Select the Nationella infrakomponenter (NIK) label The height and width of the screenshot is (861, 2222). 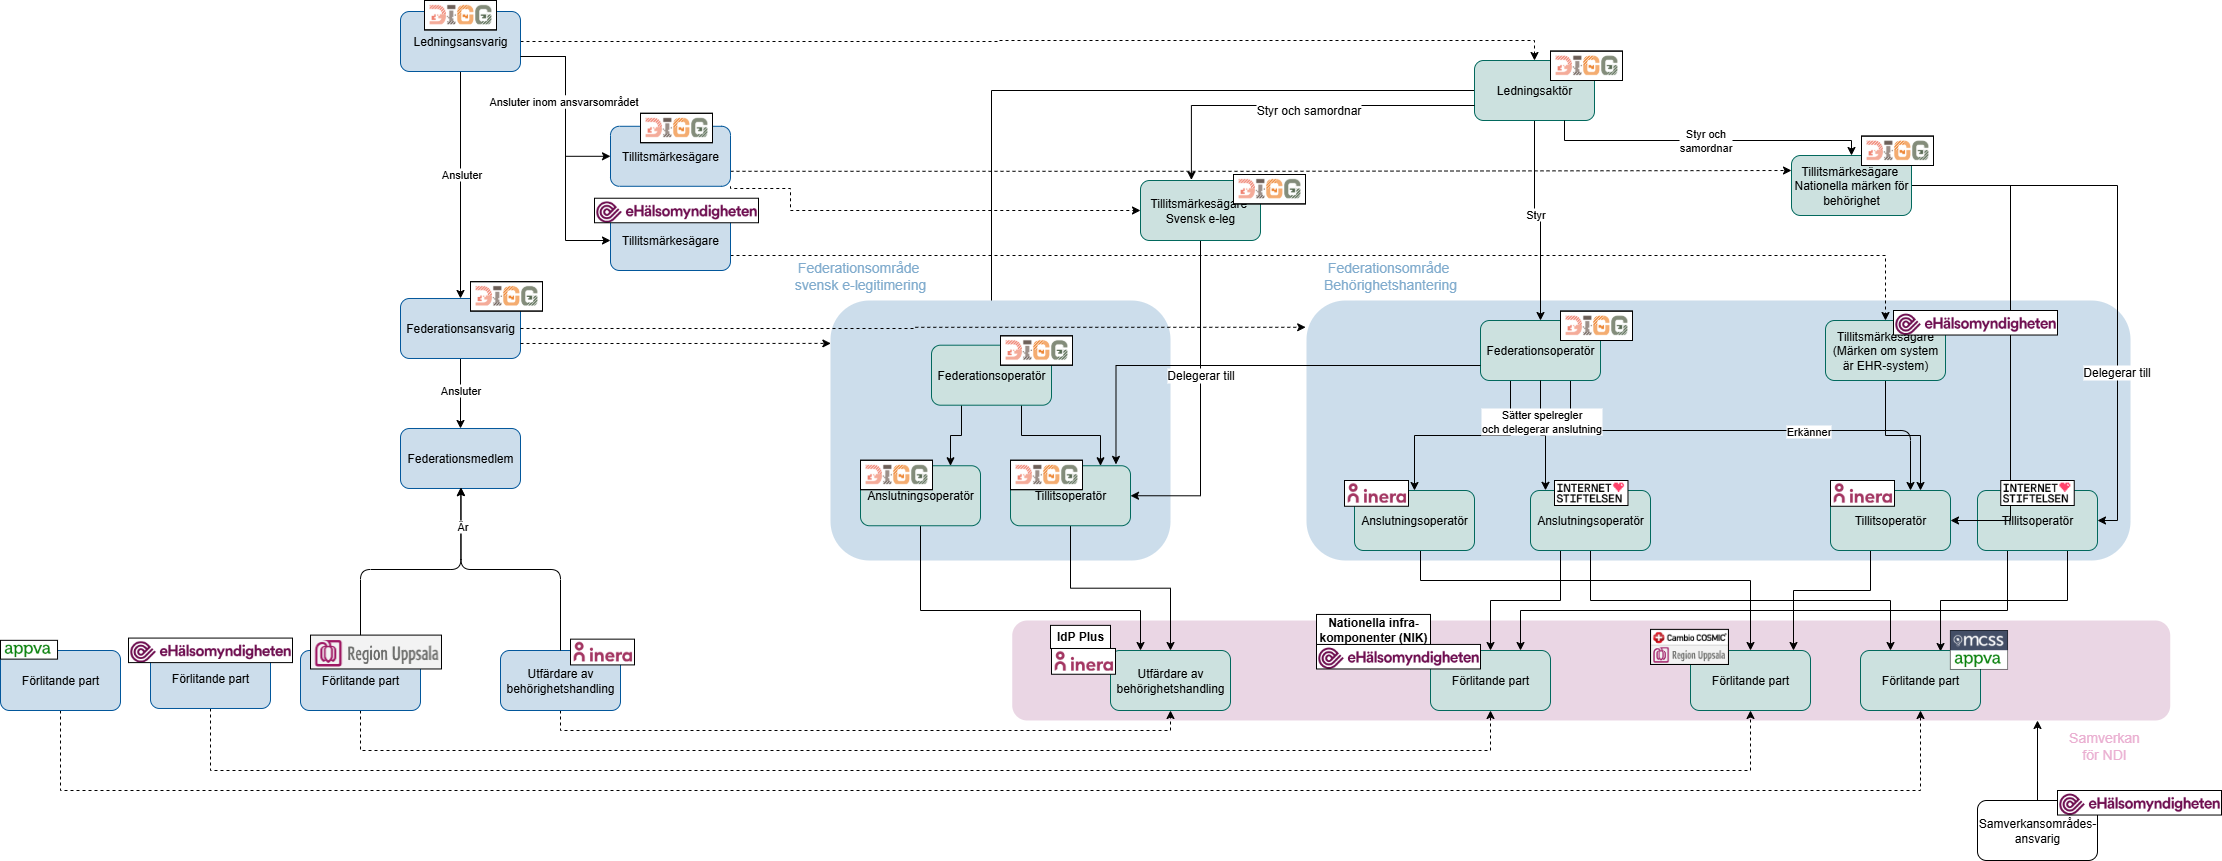1372,630
